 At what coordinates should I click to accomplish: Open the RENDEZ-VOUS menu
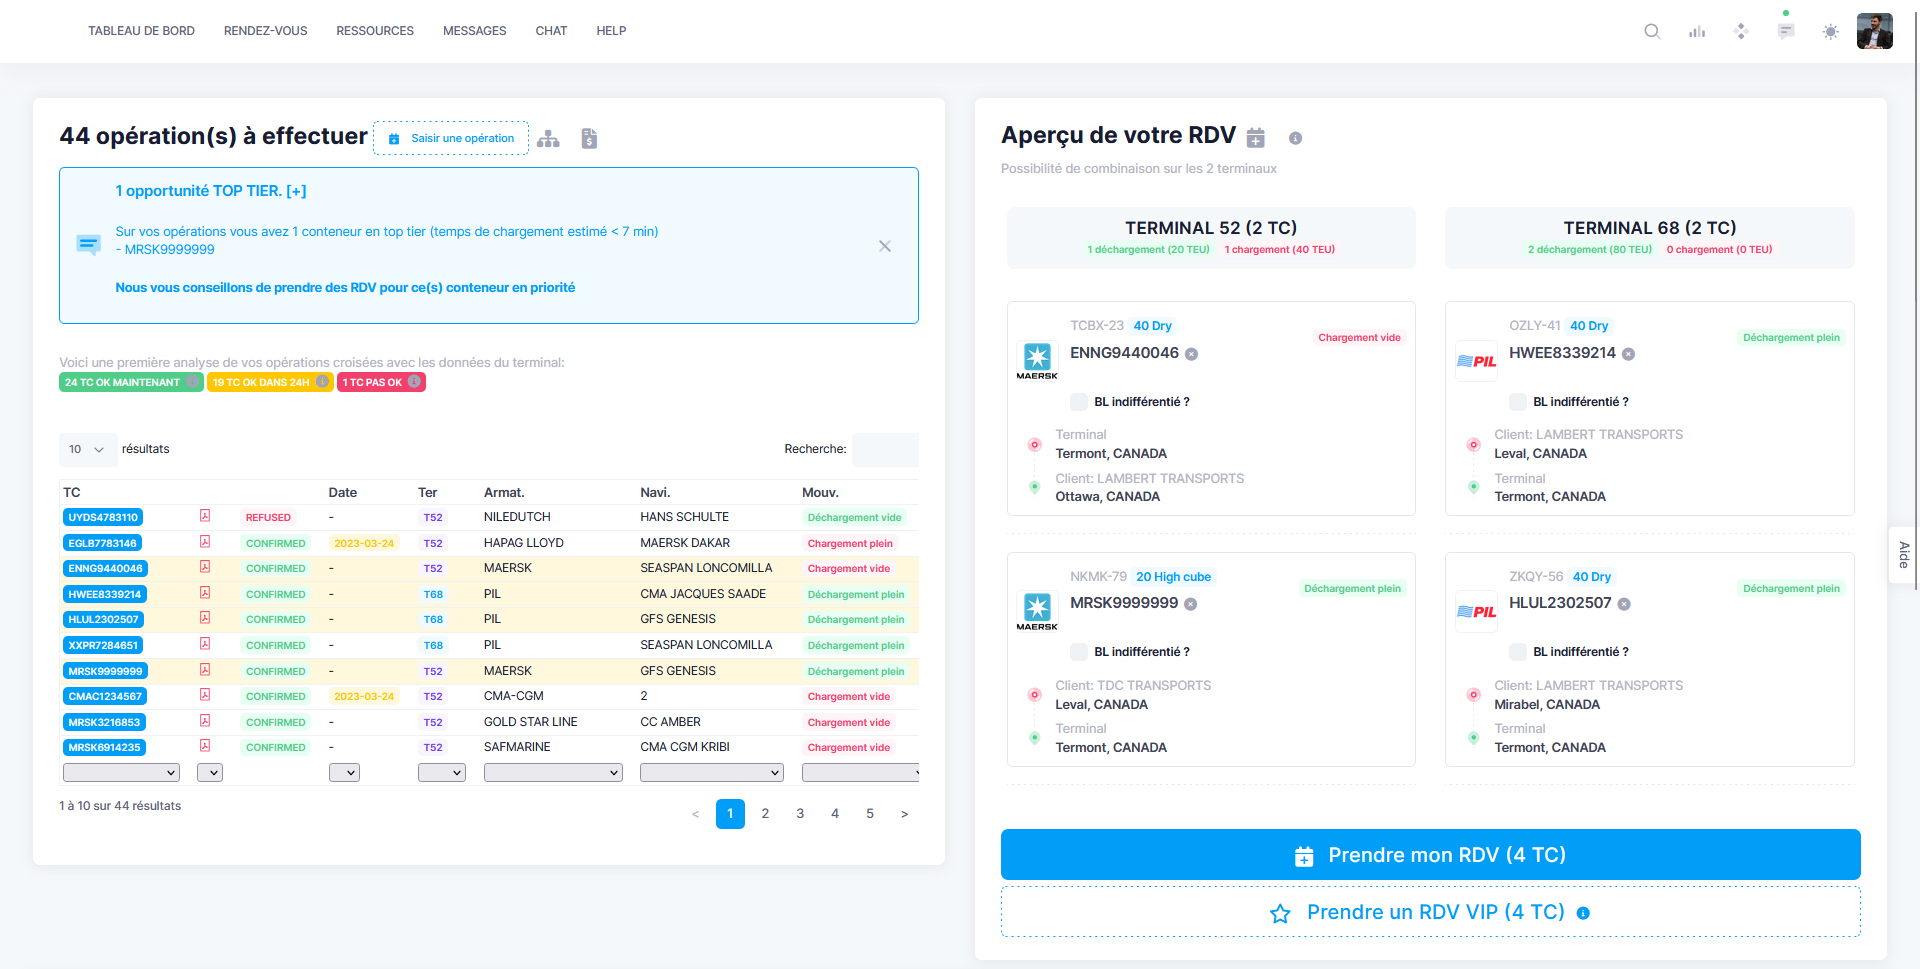(265, 31)
